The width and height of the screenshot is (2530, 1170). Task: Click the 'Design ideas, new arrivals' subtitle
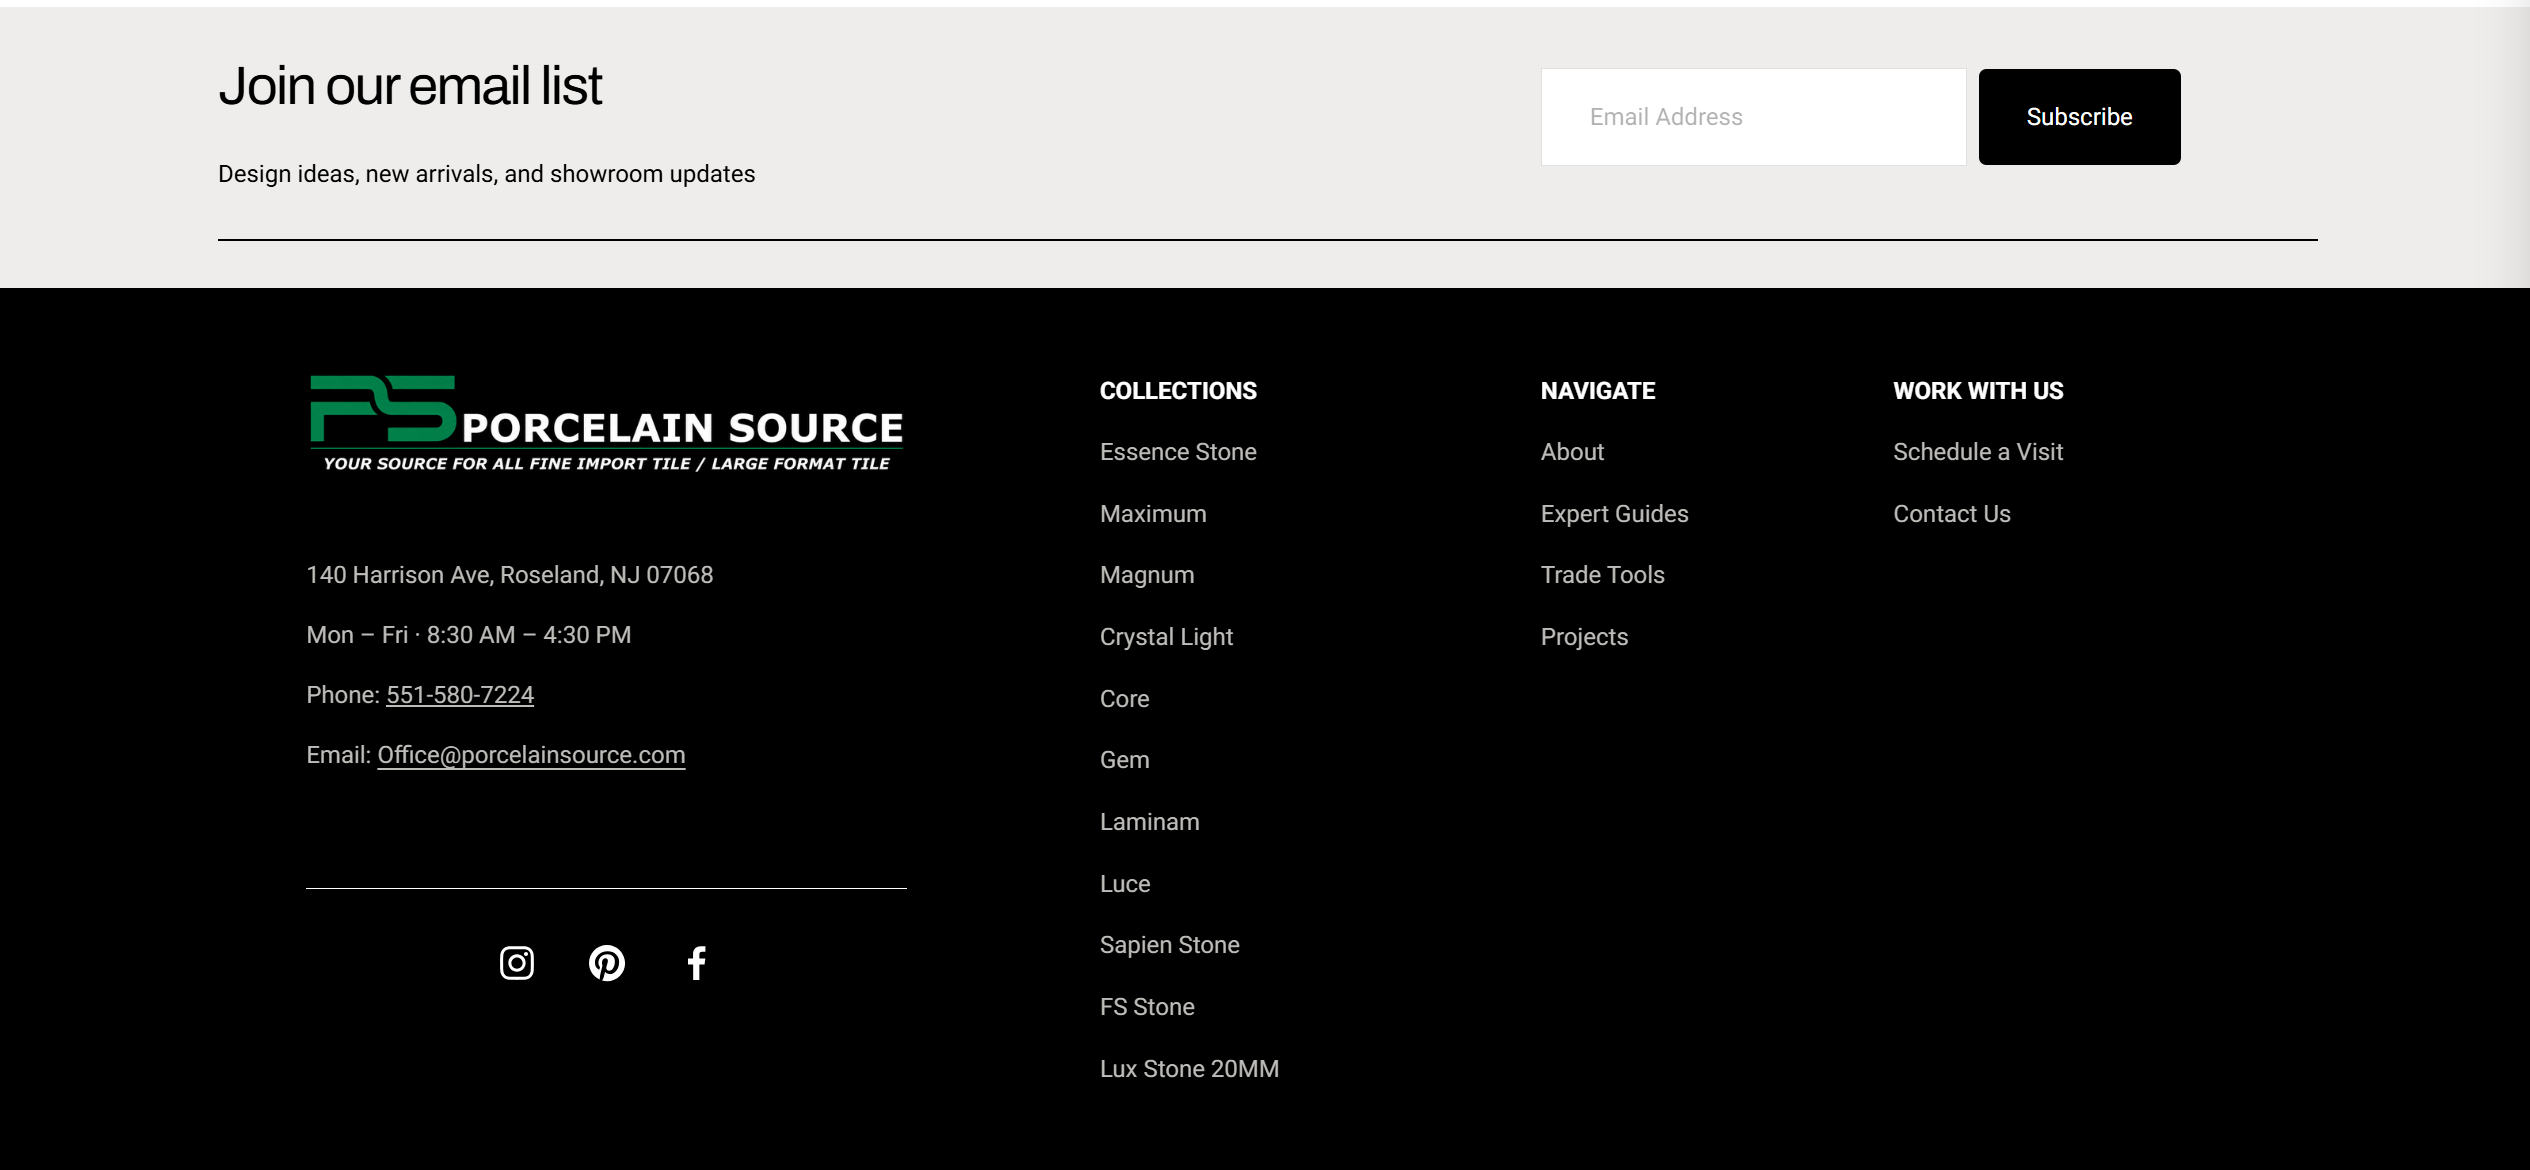[x=486, y=174]
